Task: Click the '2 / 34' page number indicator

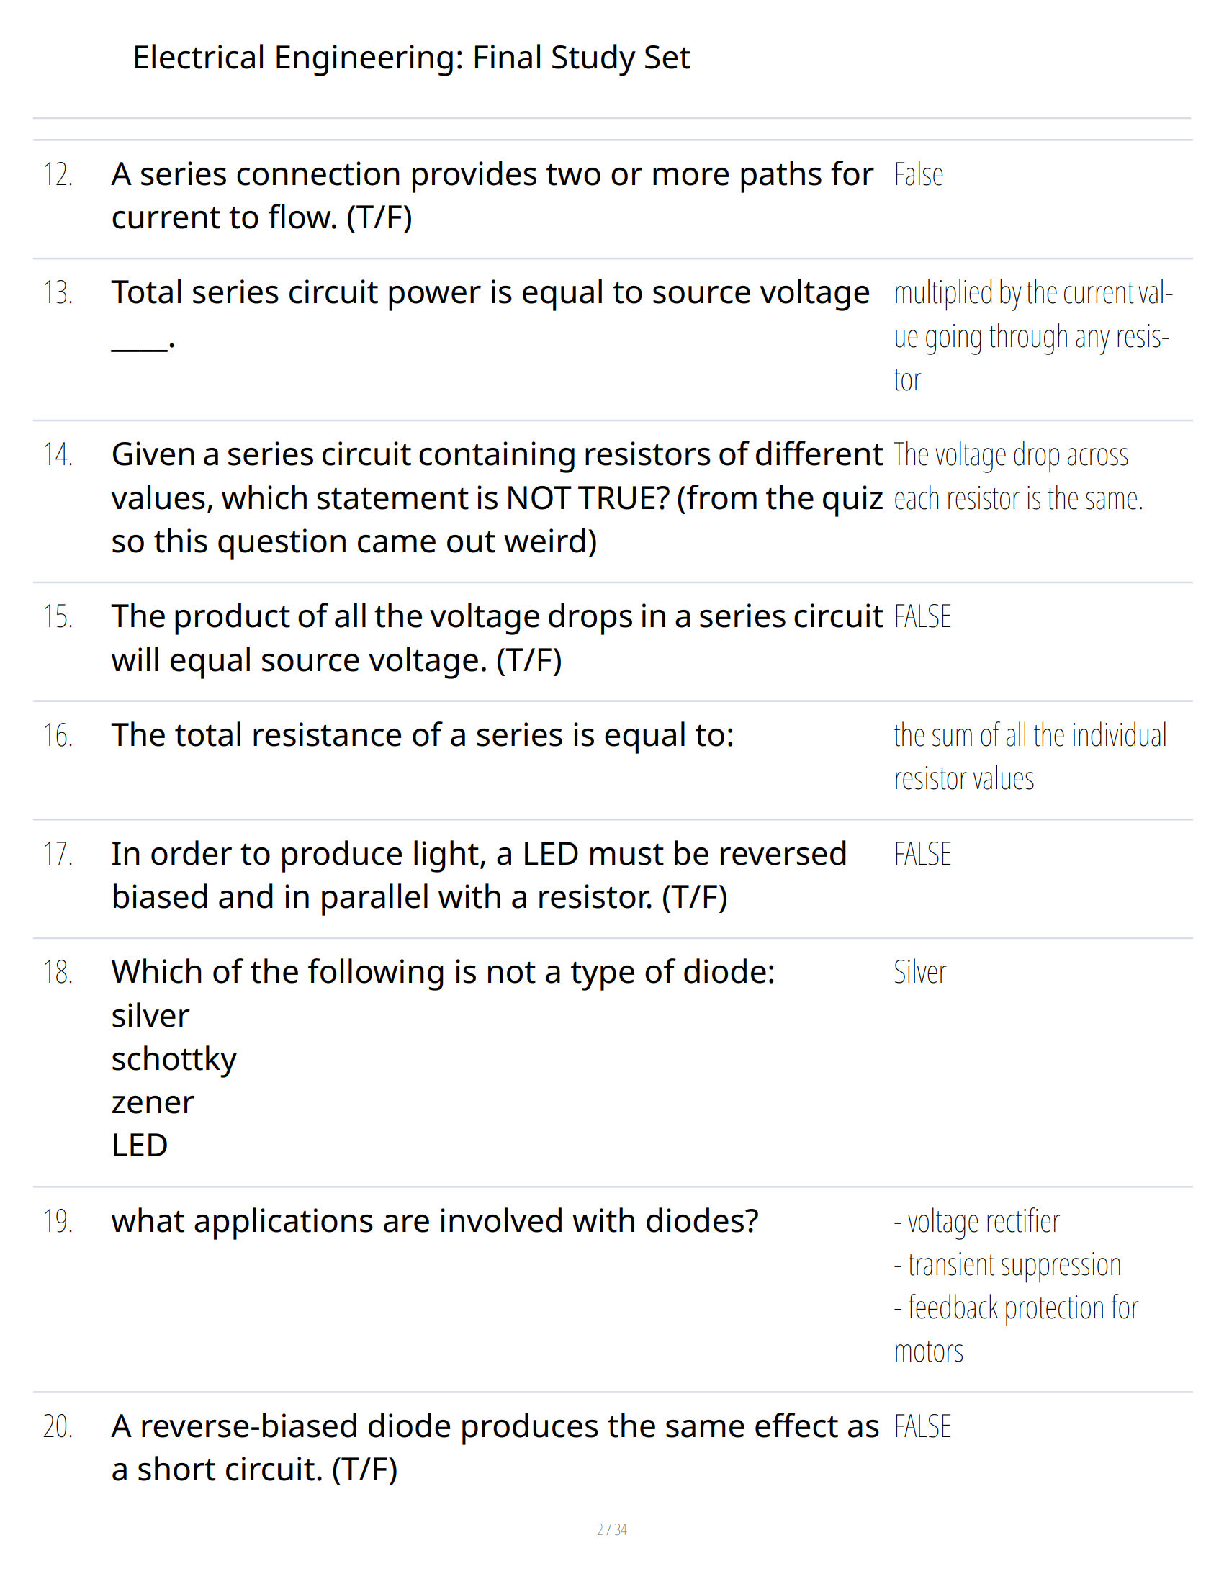Action: pos(612,1529)
